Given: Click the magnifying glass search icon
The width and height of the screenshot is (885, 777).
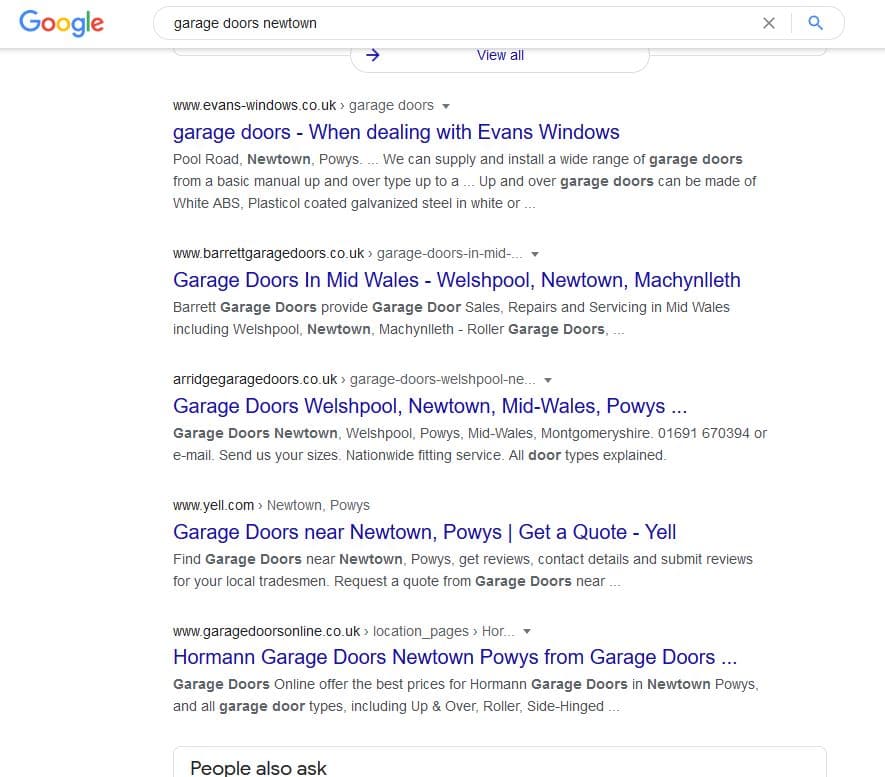Looking at the screenshot, I should pos(815,23).
